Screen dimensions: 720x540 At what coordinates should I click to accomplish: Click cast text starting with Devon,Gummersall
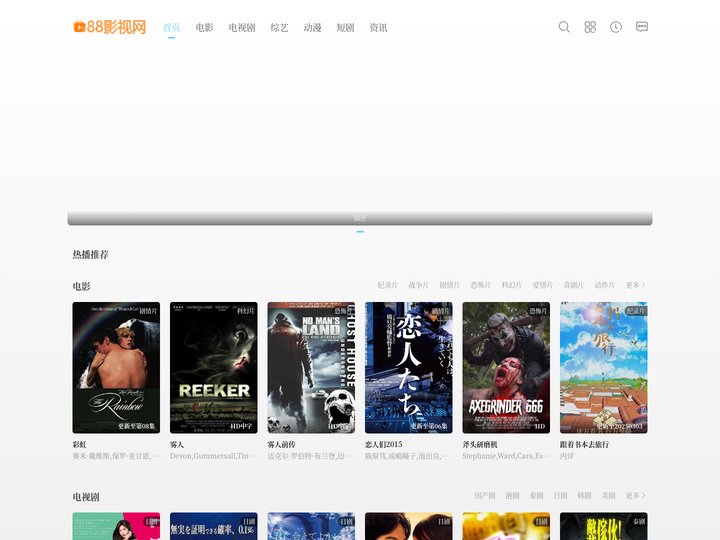click(x=213, y=456)
